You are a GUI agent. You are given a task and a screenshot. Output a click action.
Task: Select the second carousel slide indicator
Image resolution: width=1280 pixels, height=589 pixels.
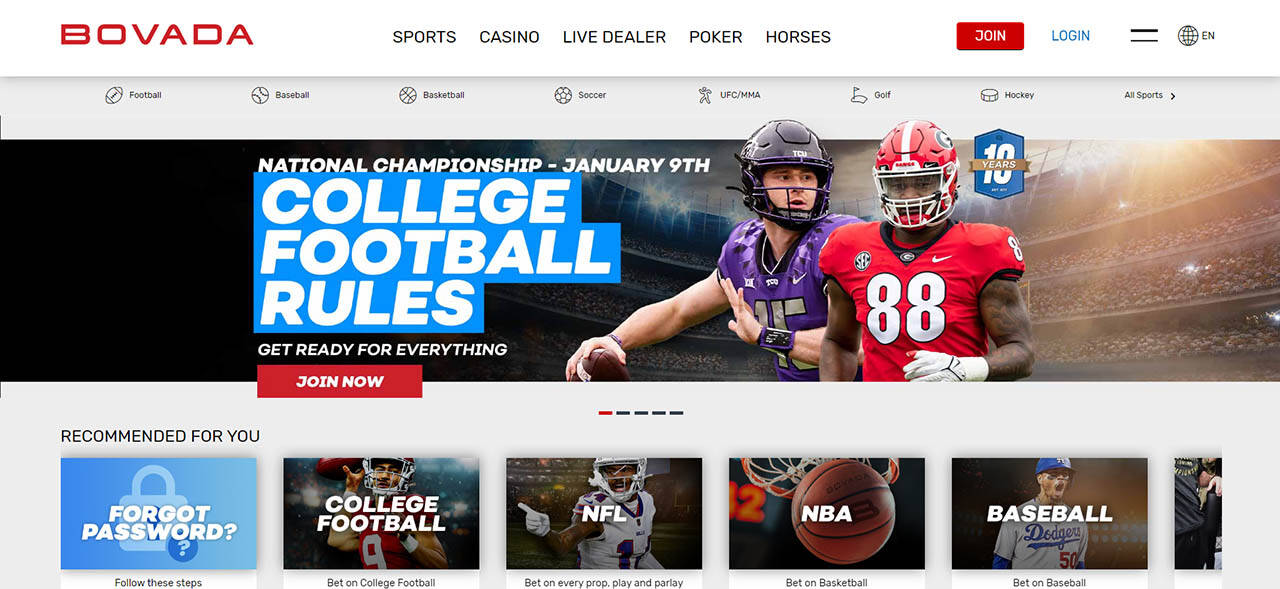click(x=623, y=413)
